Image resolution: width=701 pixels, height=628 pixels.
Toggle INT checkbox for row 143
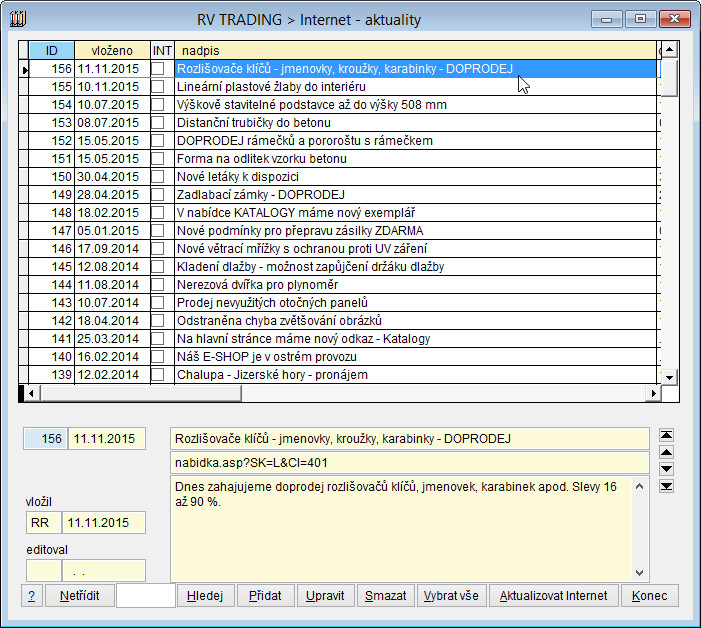[x=157, y=302]
